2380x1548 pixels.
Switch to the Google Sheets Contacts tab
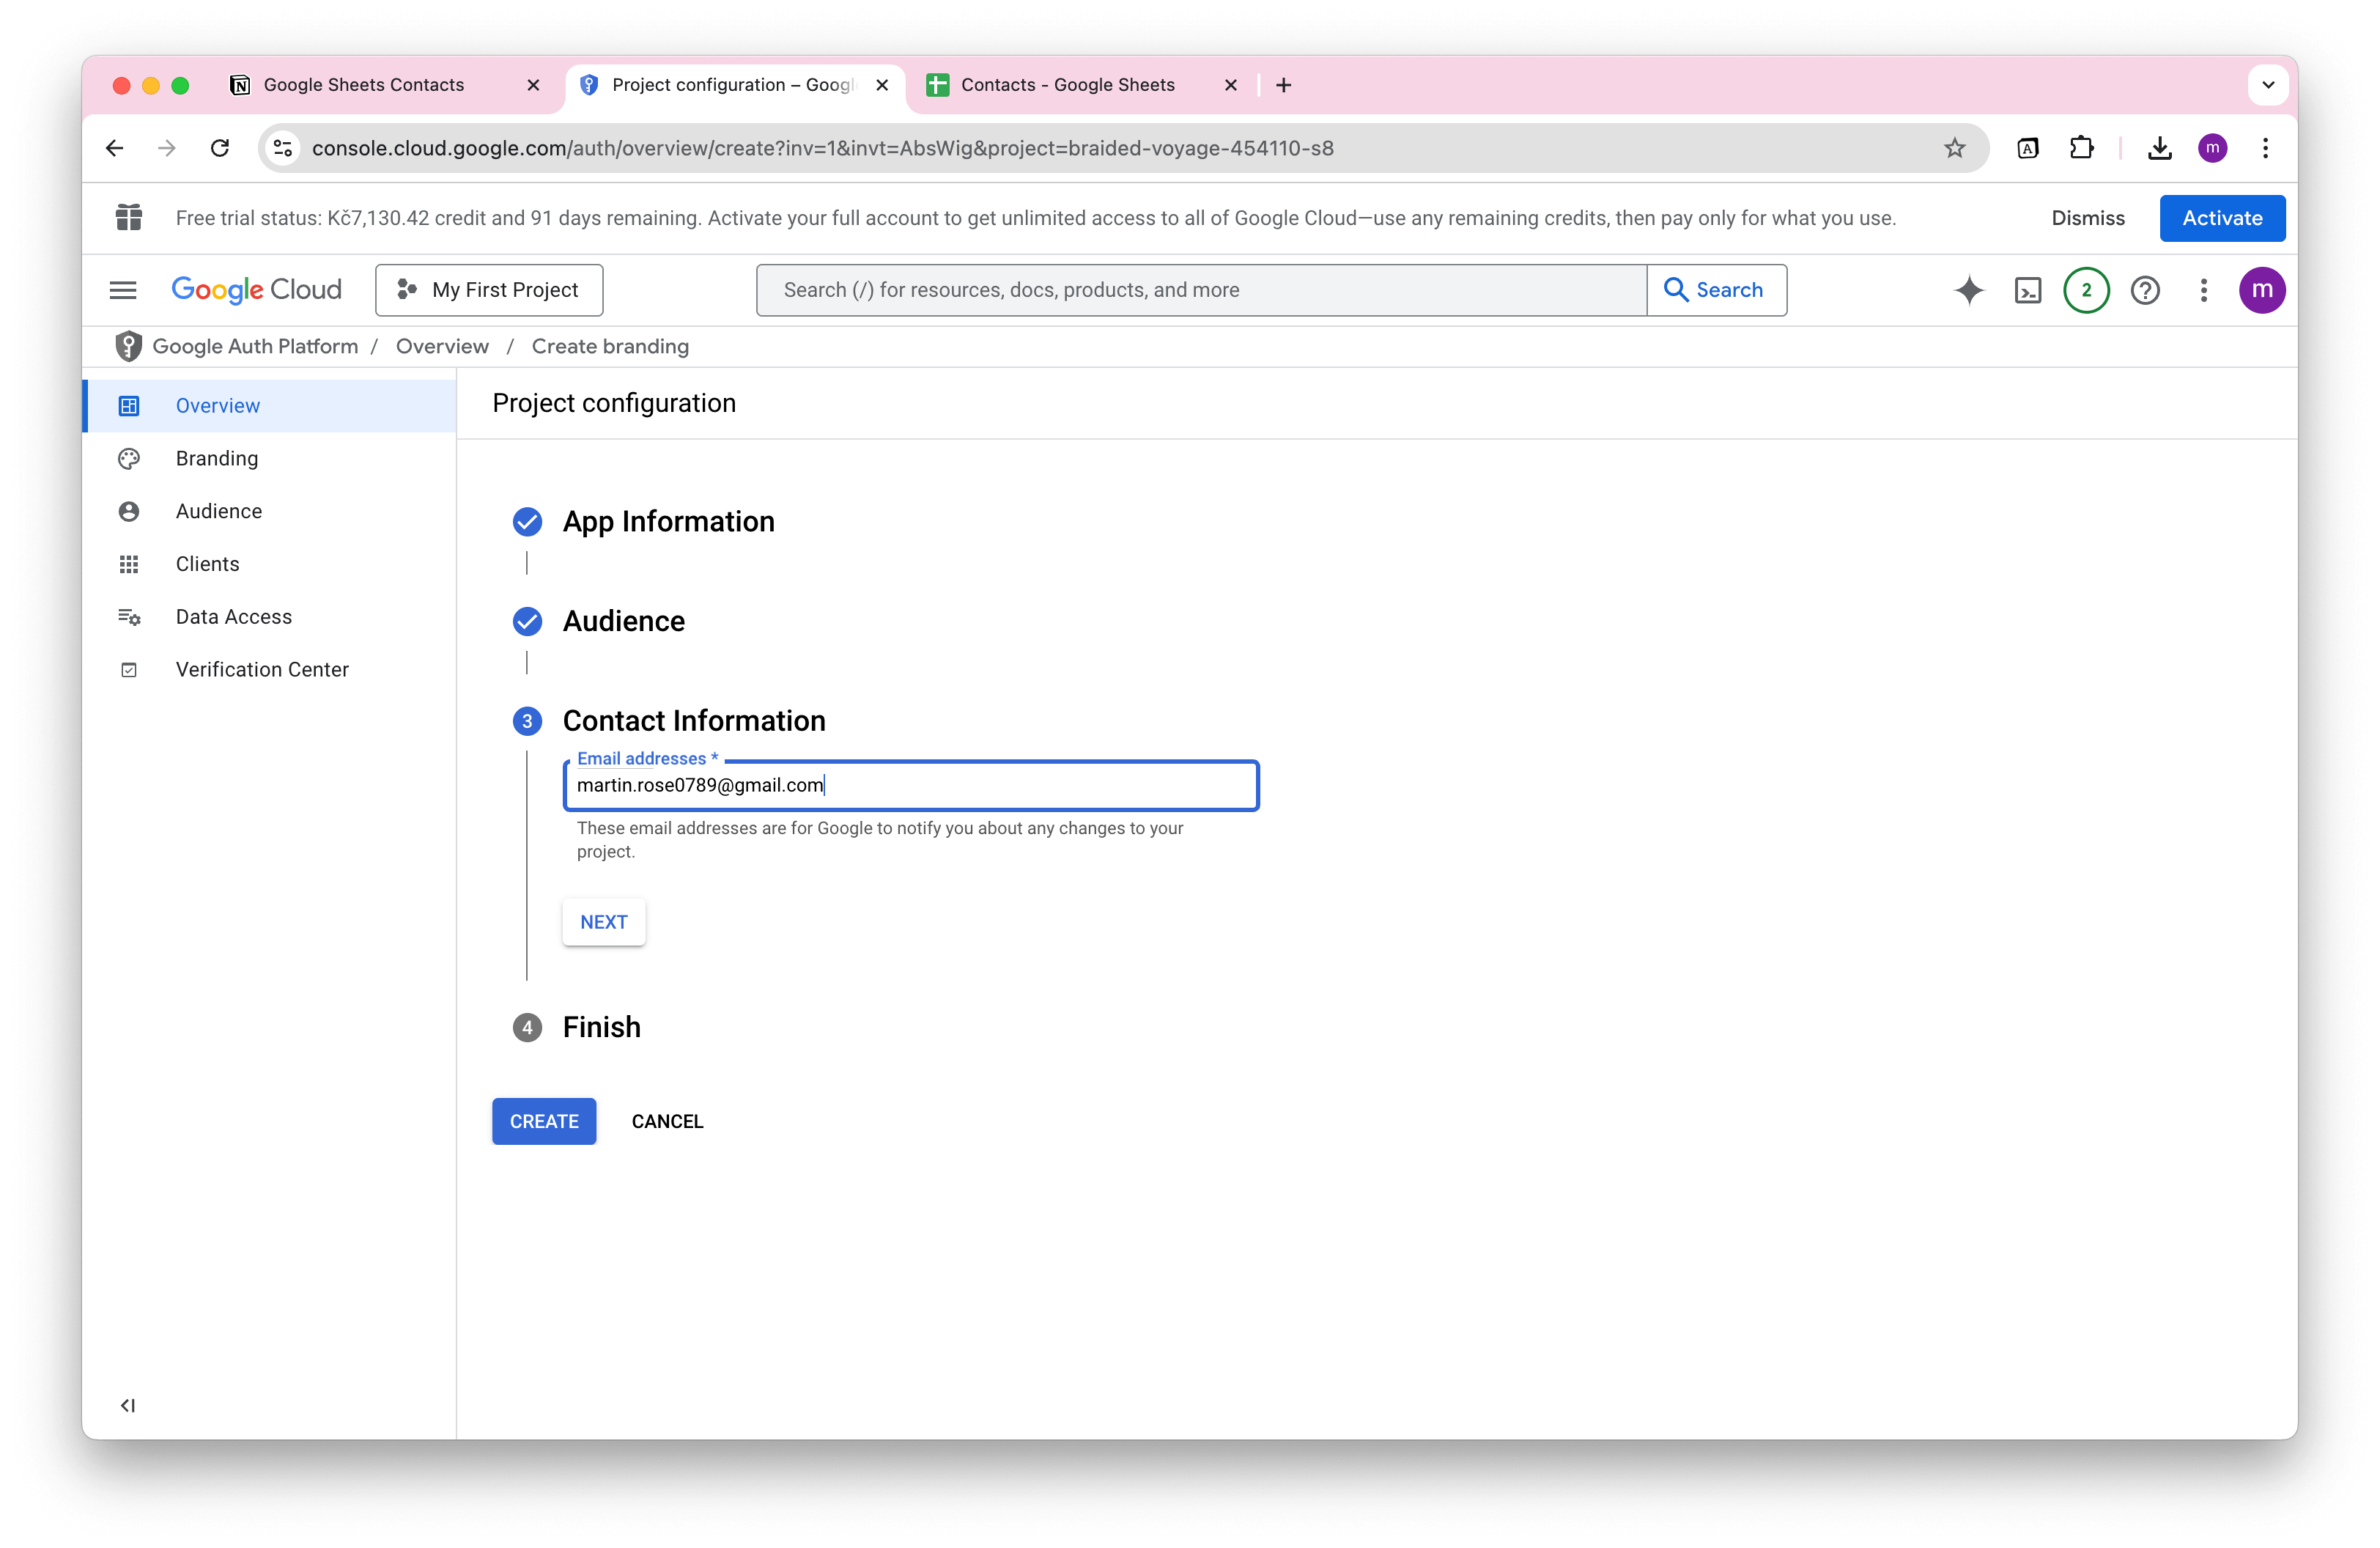pyautogui.click(x=364, y=85)
